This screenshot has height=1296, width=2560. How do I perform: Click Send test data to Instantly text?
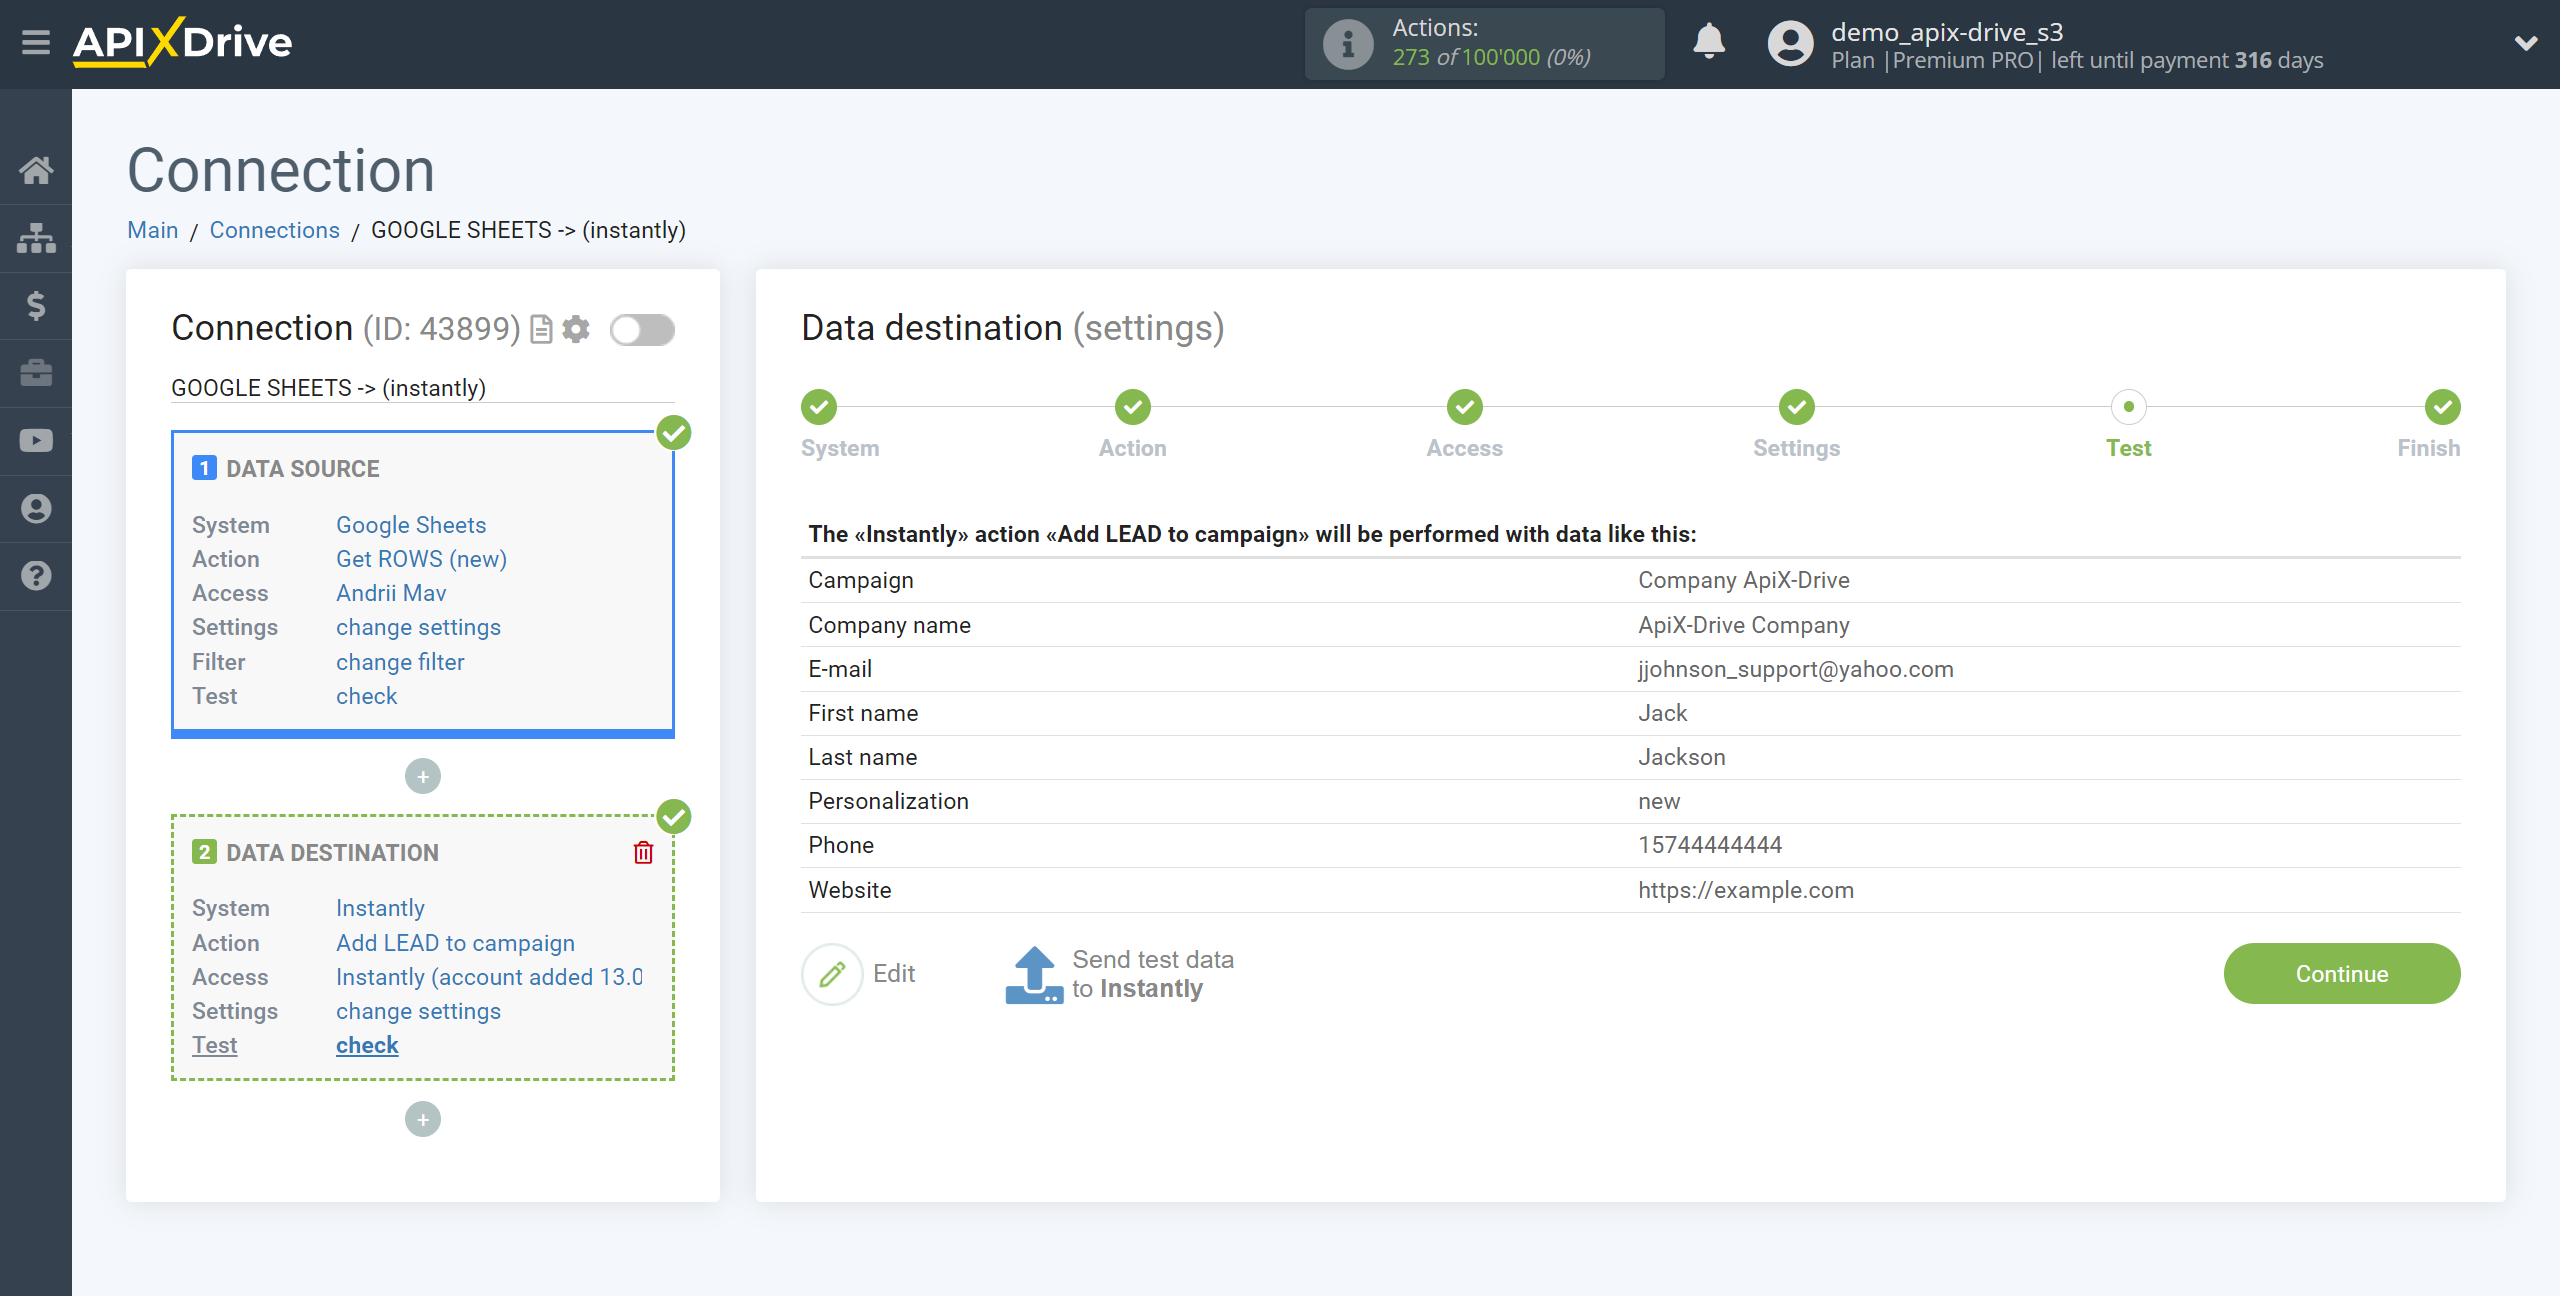click(x=1153, y=974)
